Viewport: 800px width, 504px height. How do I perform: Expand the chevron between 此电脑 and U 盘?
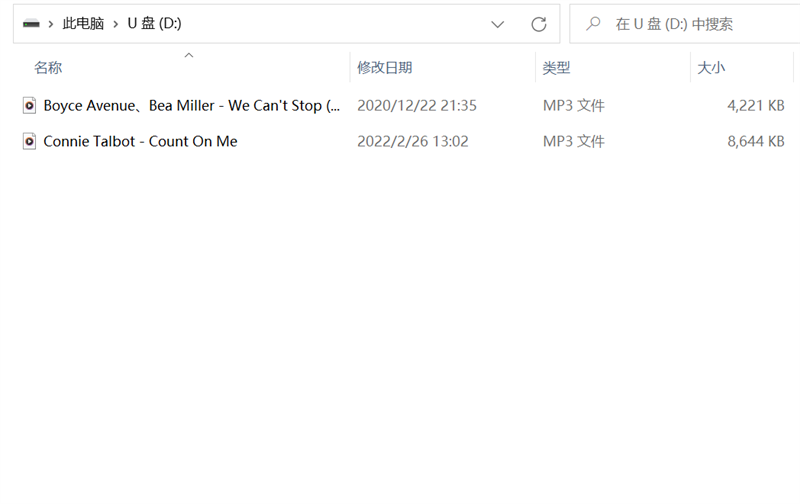click(116, 24)
